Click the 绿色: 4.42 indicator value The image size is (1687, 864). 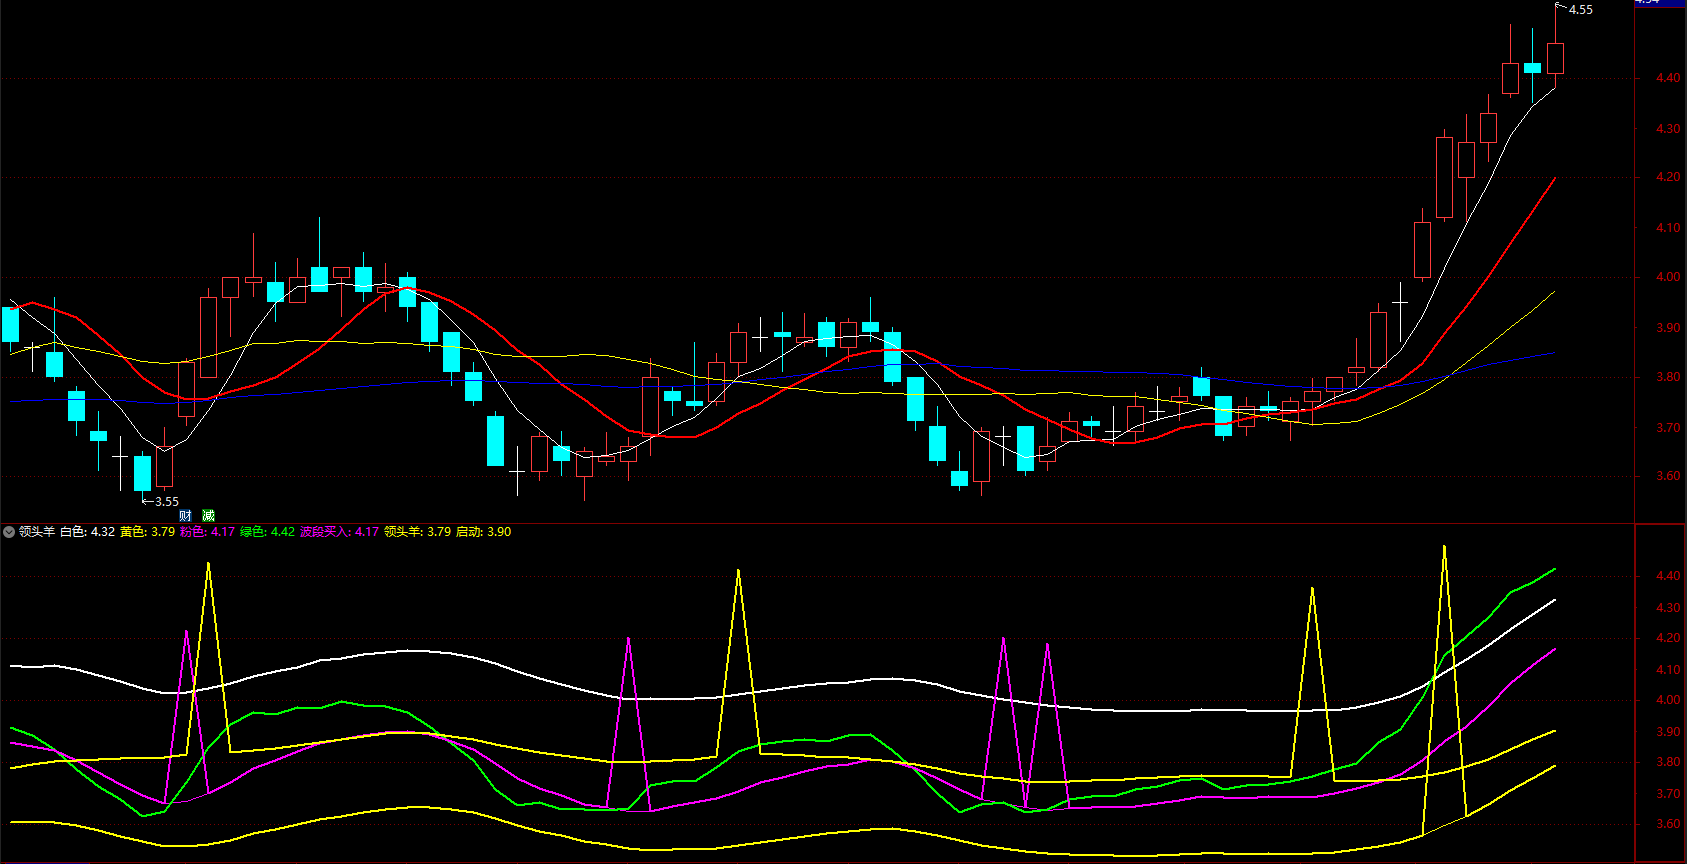click(x=267, y=532)
